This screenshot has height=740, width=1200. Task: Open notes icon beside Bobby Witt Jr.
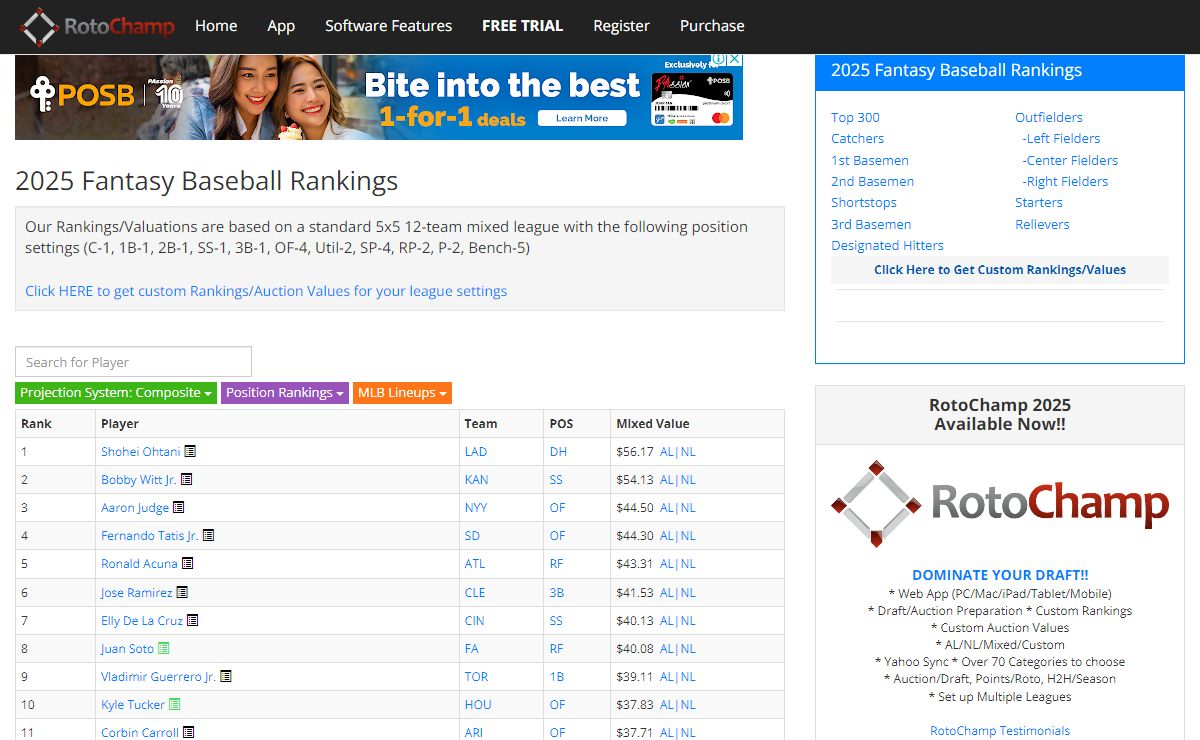(x=186, y=480)
